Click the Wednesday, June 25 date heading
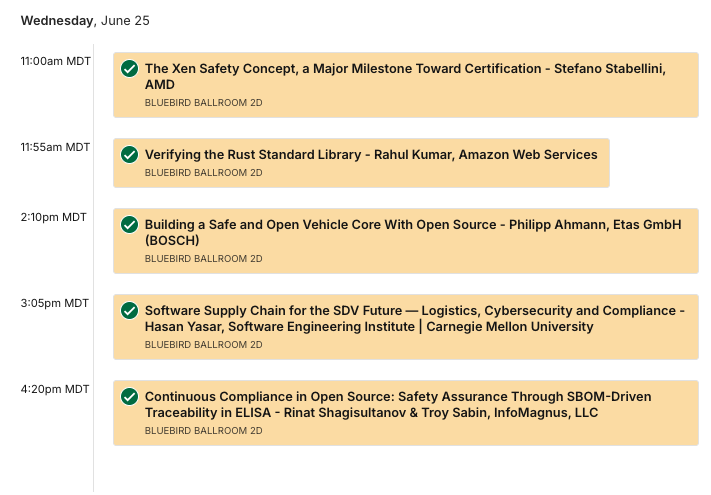This screenshot has width=711, height=495. pos(85,21)
